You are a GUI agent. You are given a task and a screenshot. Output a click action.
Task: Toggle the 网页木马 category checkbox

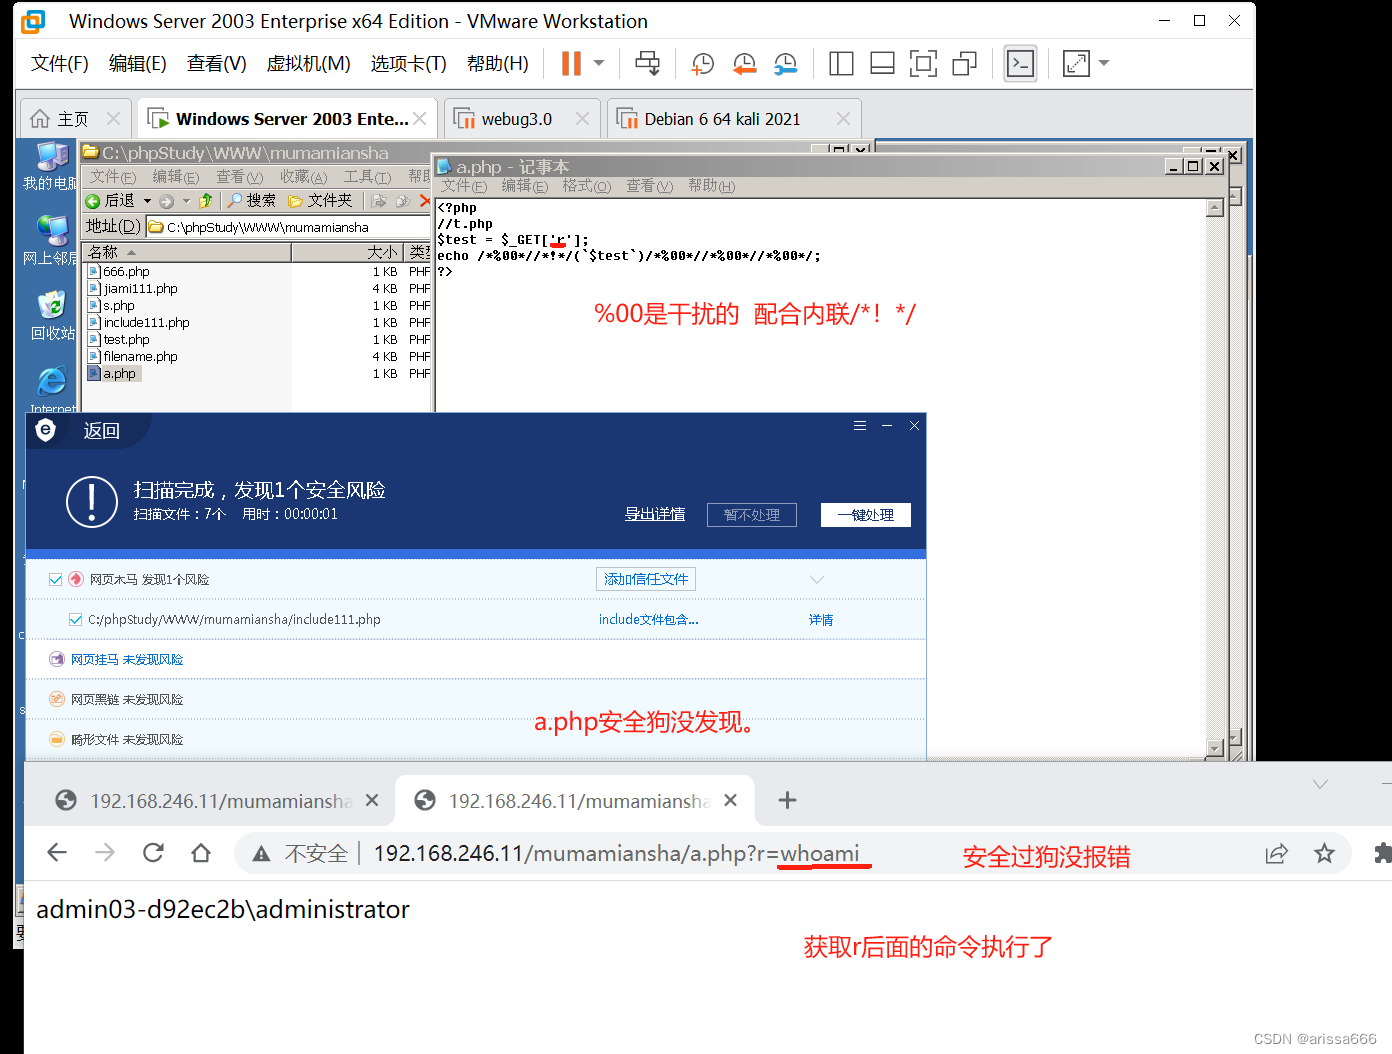click(56, 580)
